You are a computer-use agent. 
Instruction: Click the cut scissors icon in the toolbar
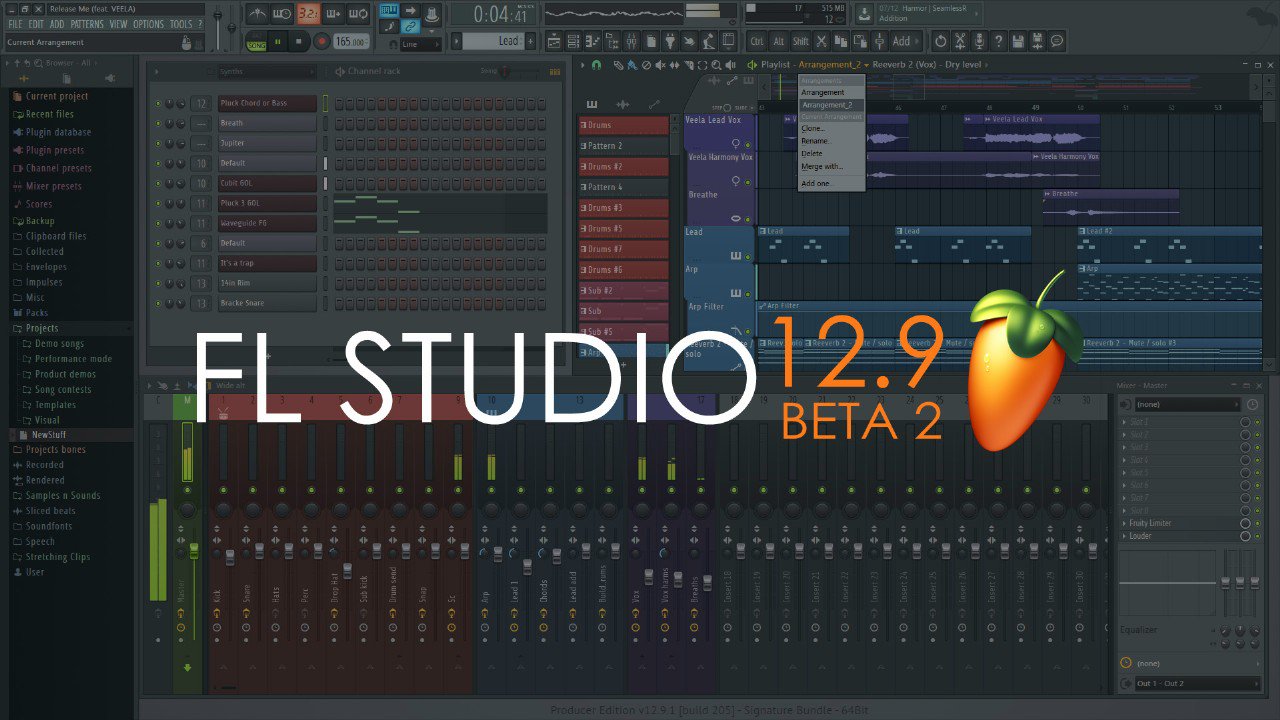pos(822,41)
